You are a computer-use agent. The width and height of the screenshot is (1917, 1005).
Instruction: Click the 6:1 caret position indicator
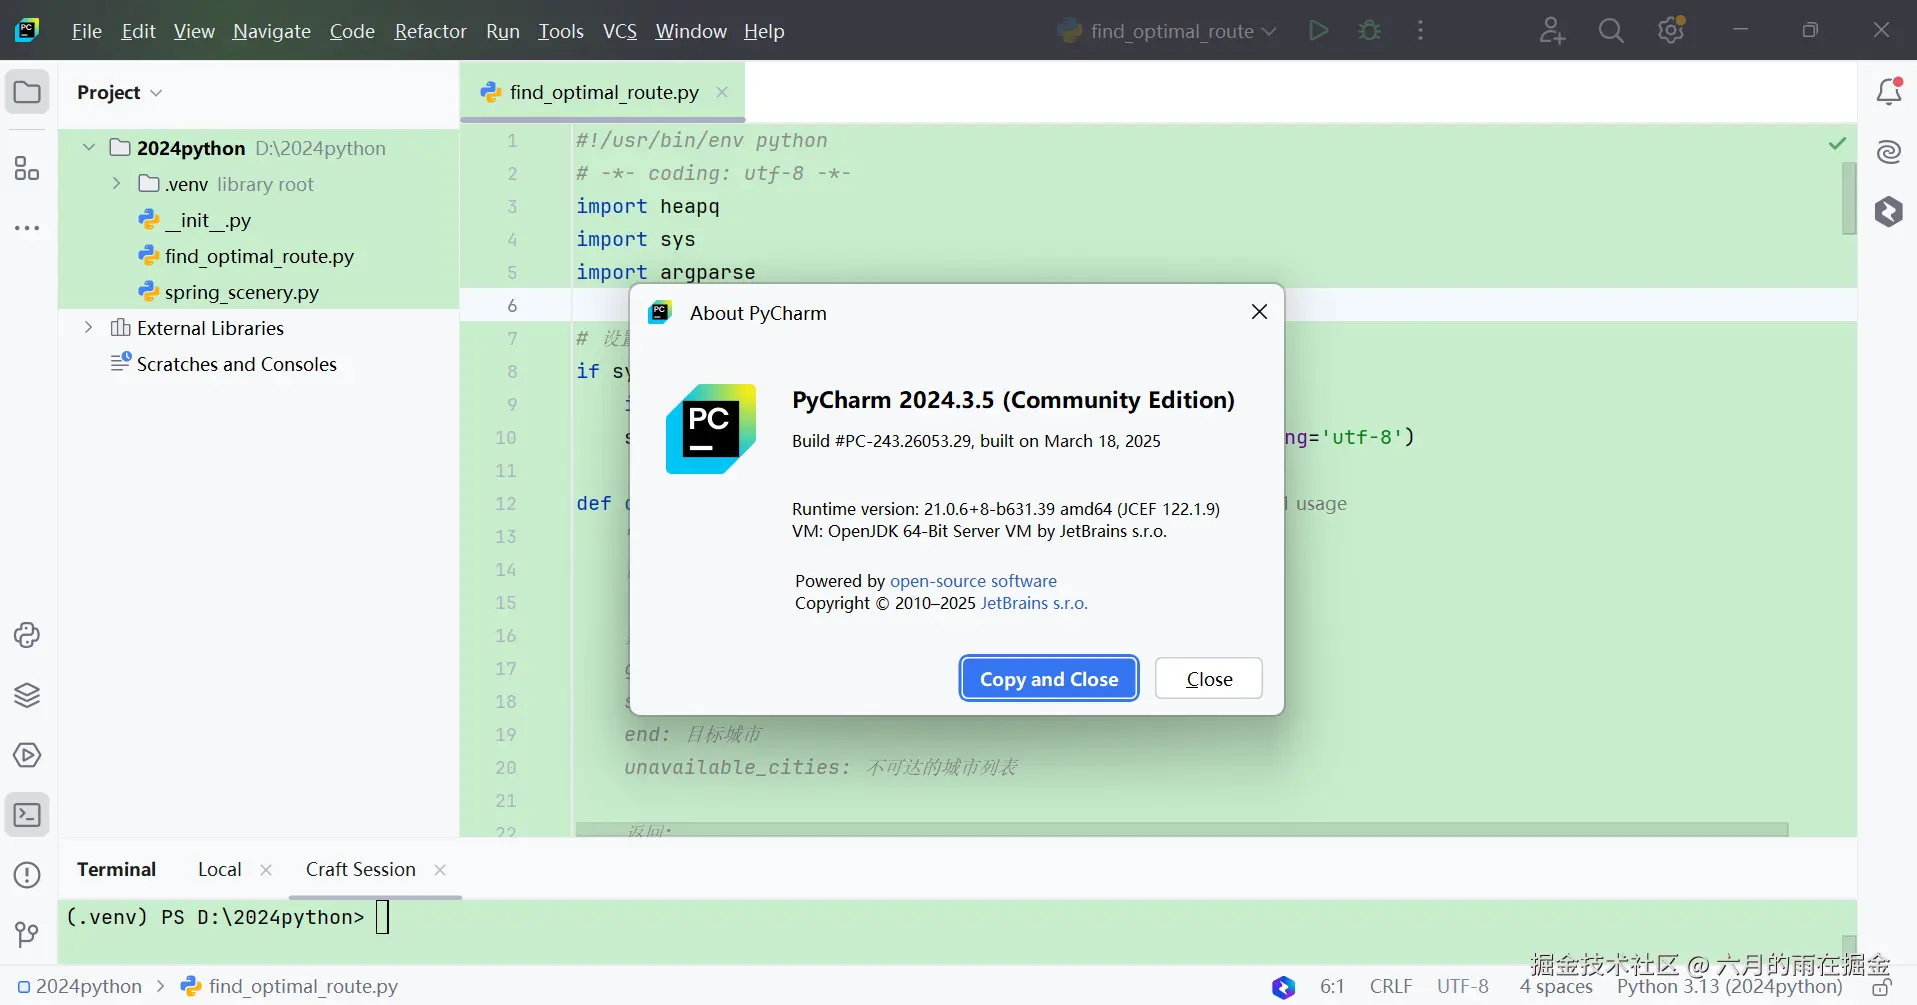click(1332, 987)
